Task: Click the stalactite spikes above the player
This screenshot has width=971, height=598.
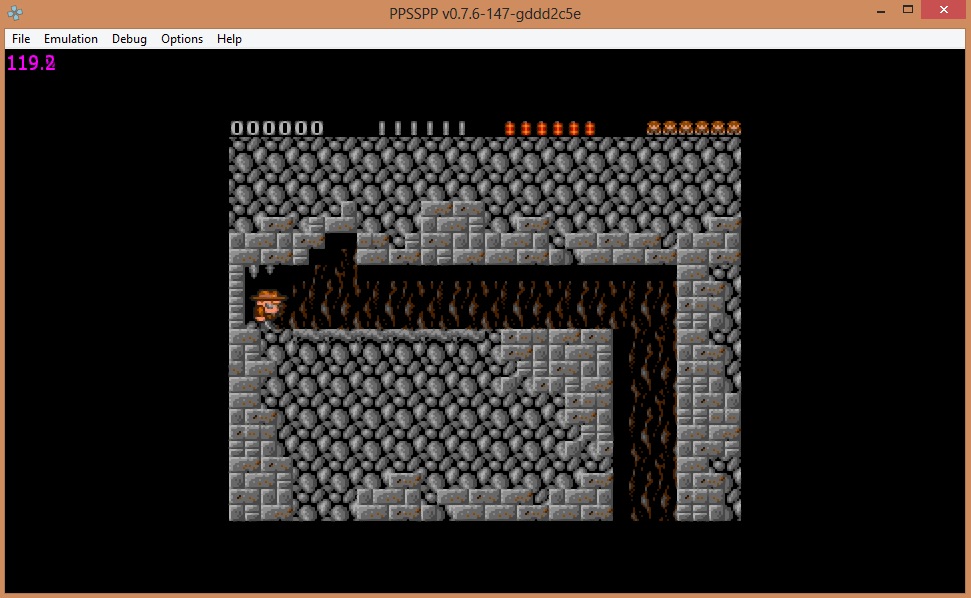Action: (261, 270)
